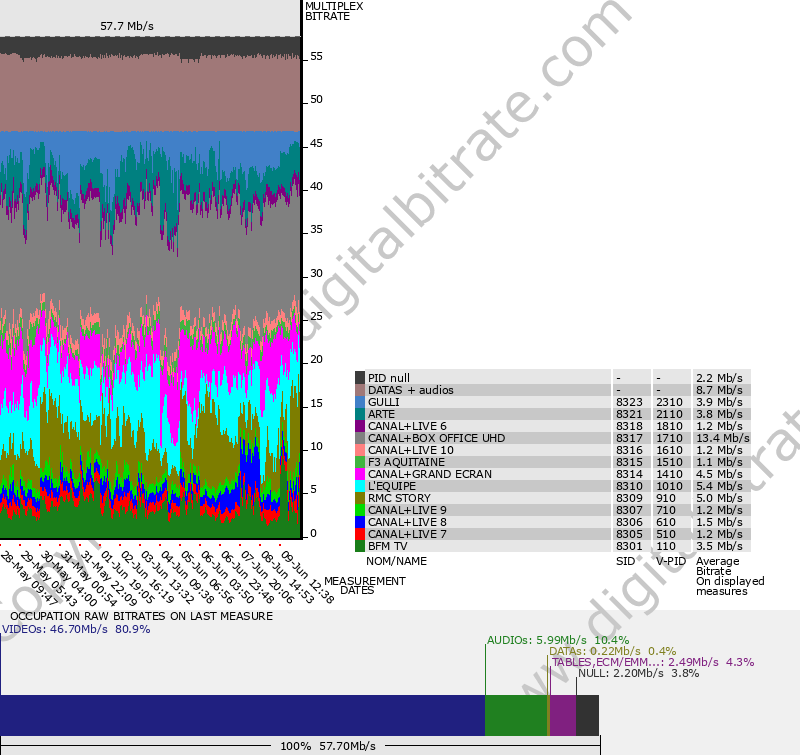Select the 'ARTE' channel name
This screenshot has height=755, width=800.
(x=381, y=414)
